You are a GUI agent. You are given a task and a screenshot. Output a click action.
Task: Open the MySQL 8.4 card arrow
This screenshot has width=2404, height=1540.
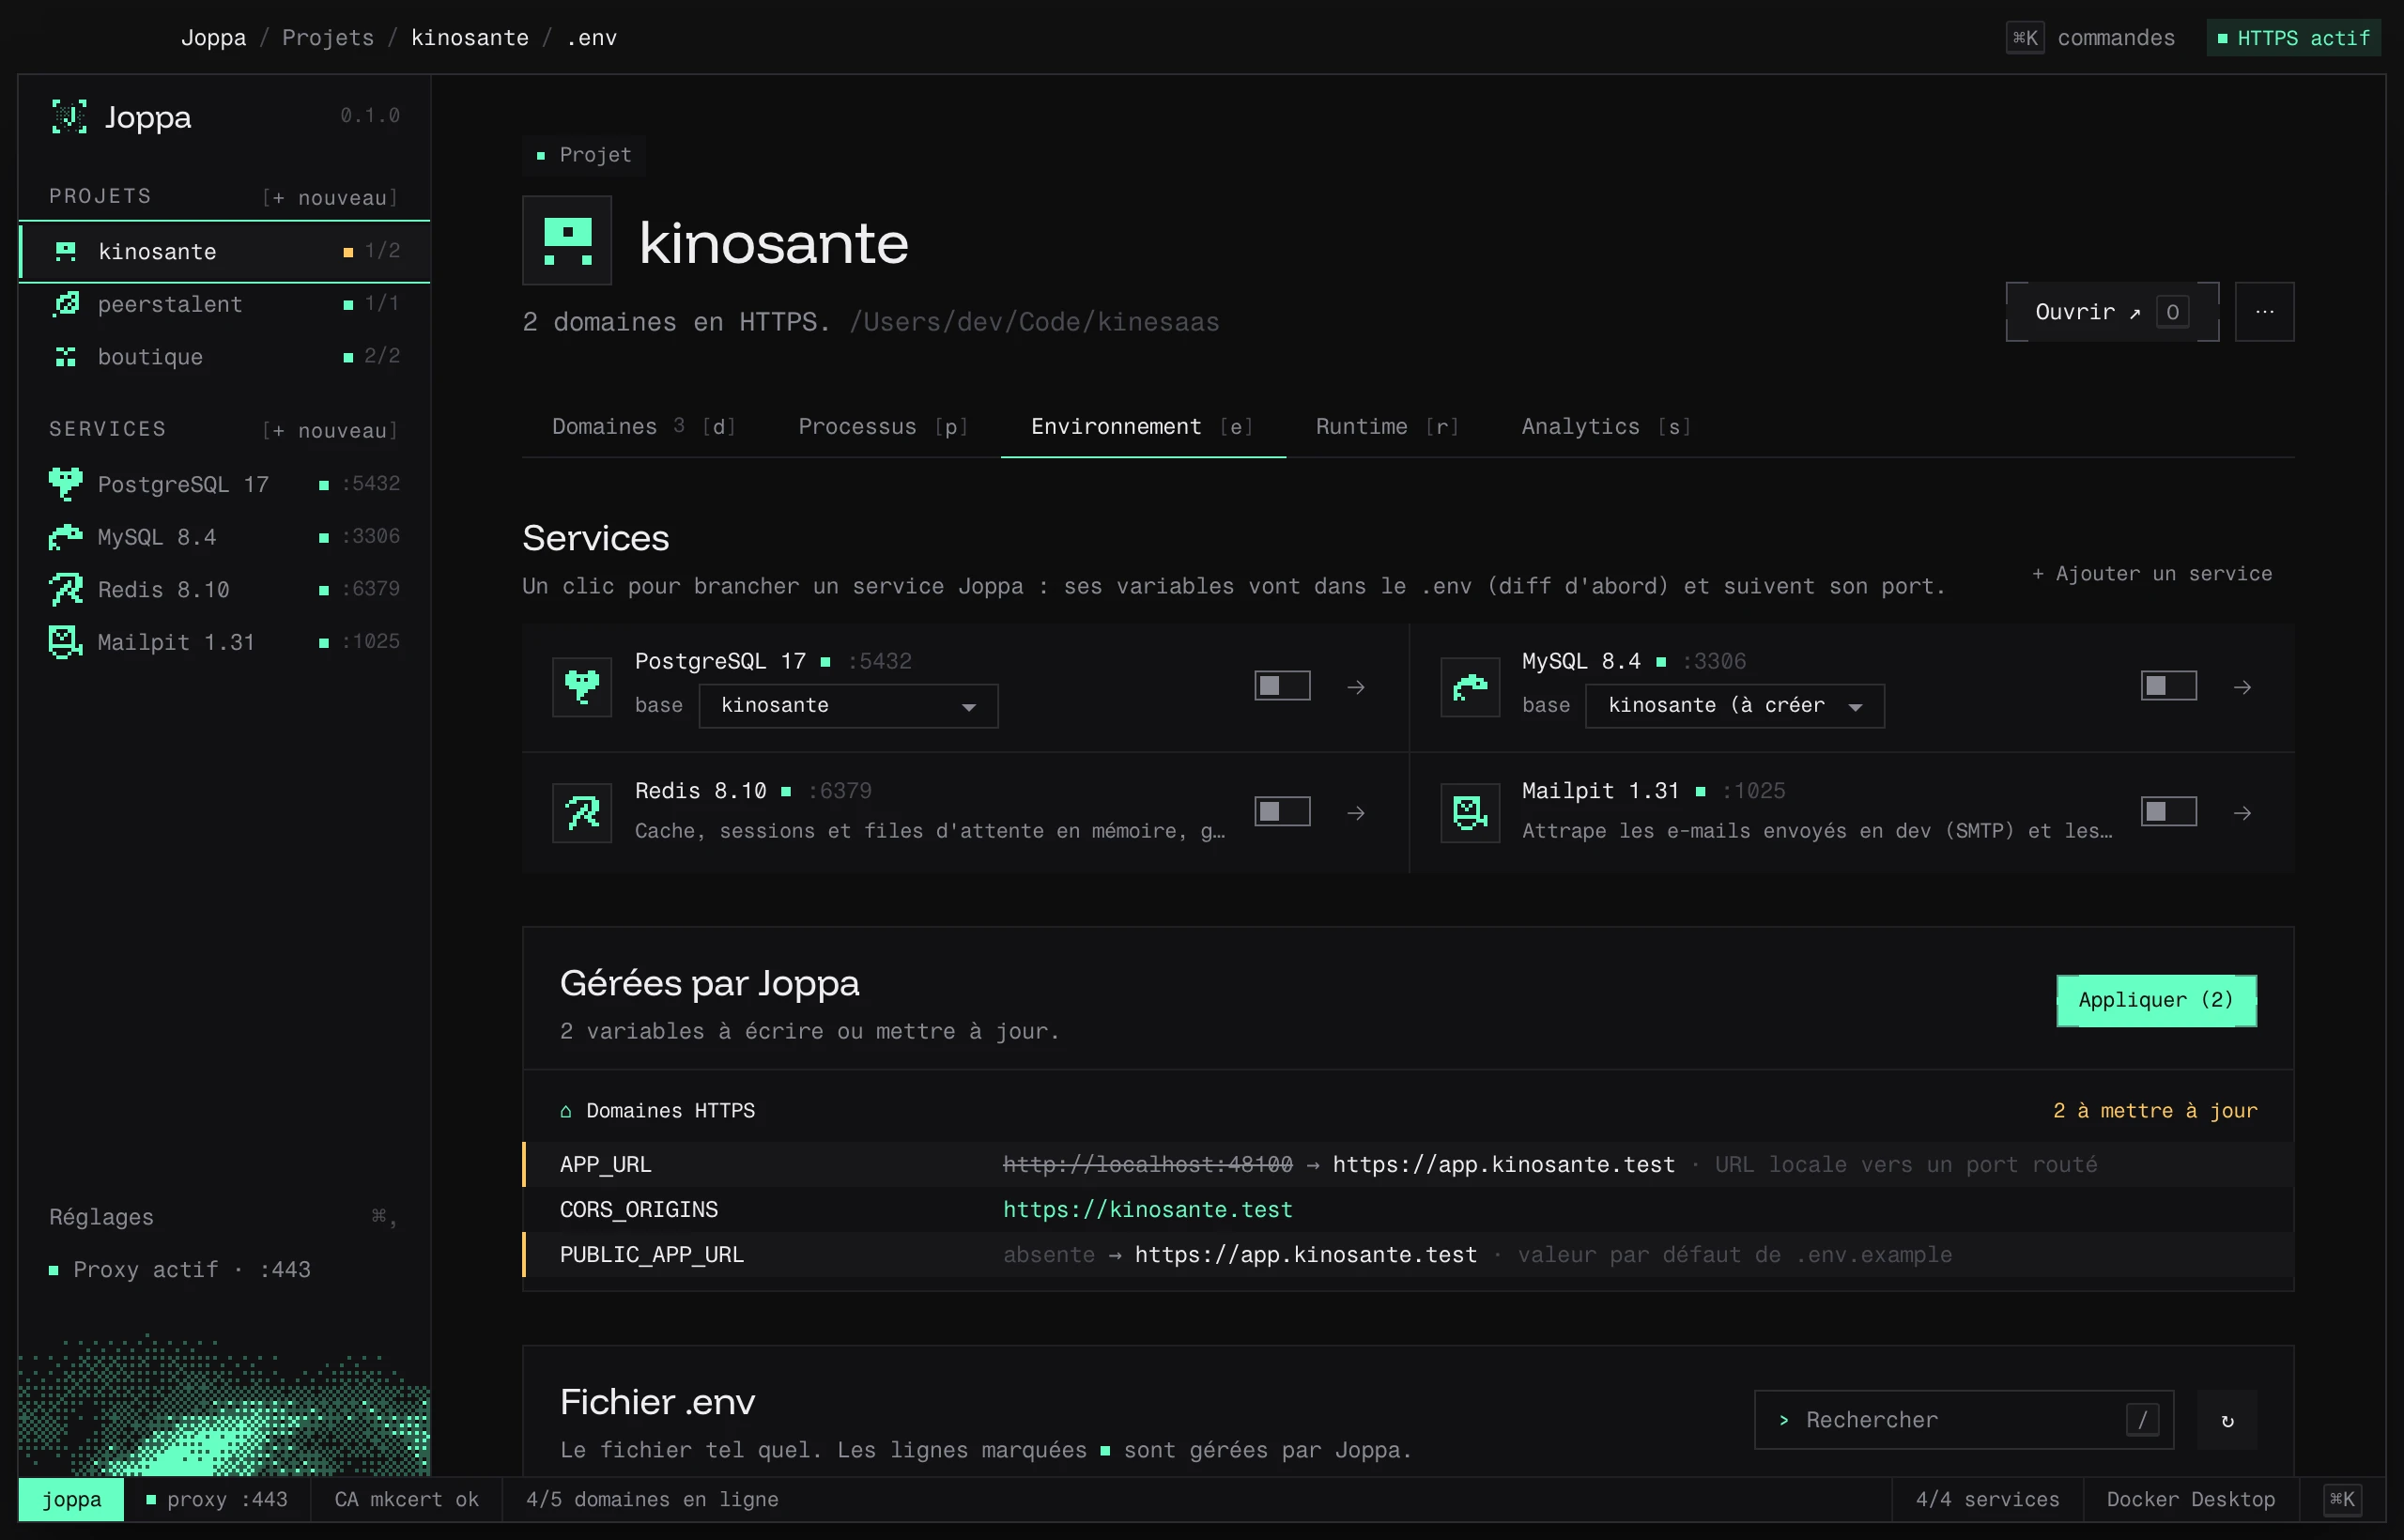(2243, 687)
